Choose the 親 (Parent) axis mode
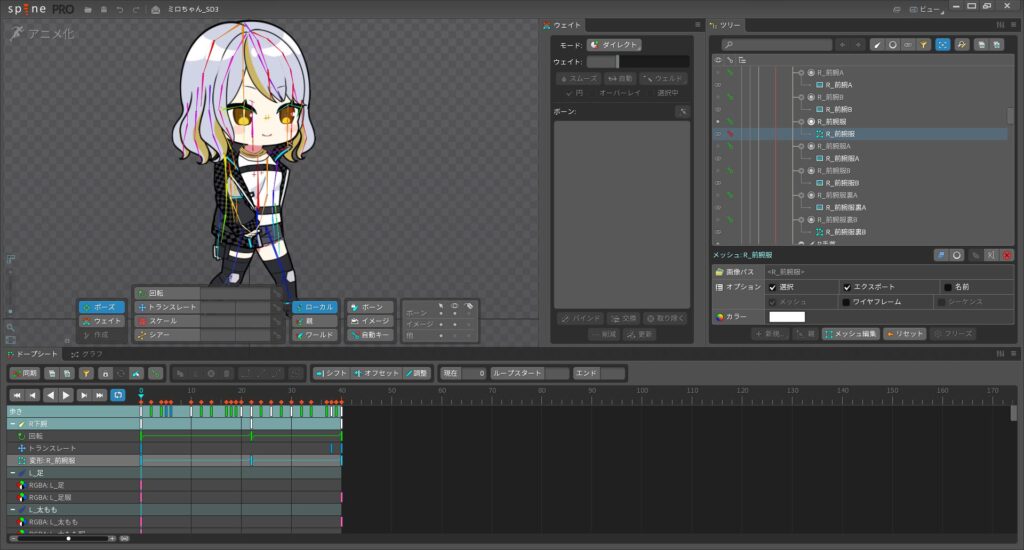 pyautogui.click(x=315, y=321)
